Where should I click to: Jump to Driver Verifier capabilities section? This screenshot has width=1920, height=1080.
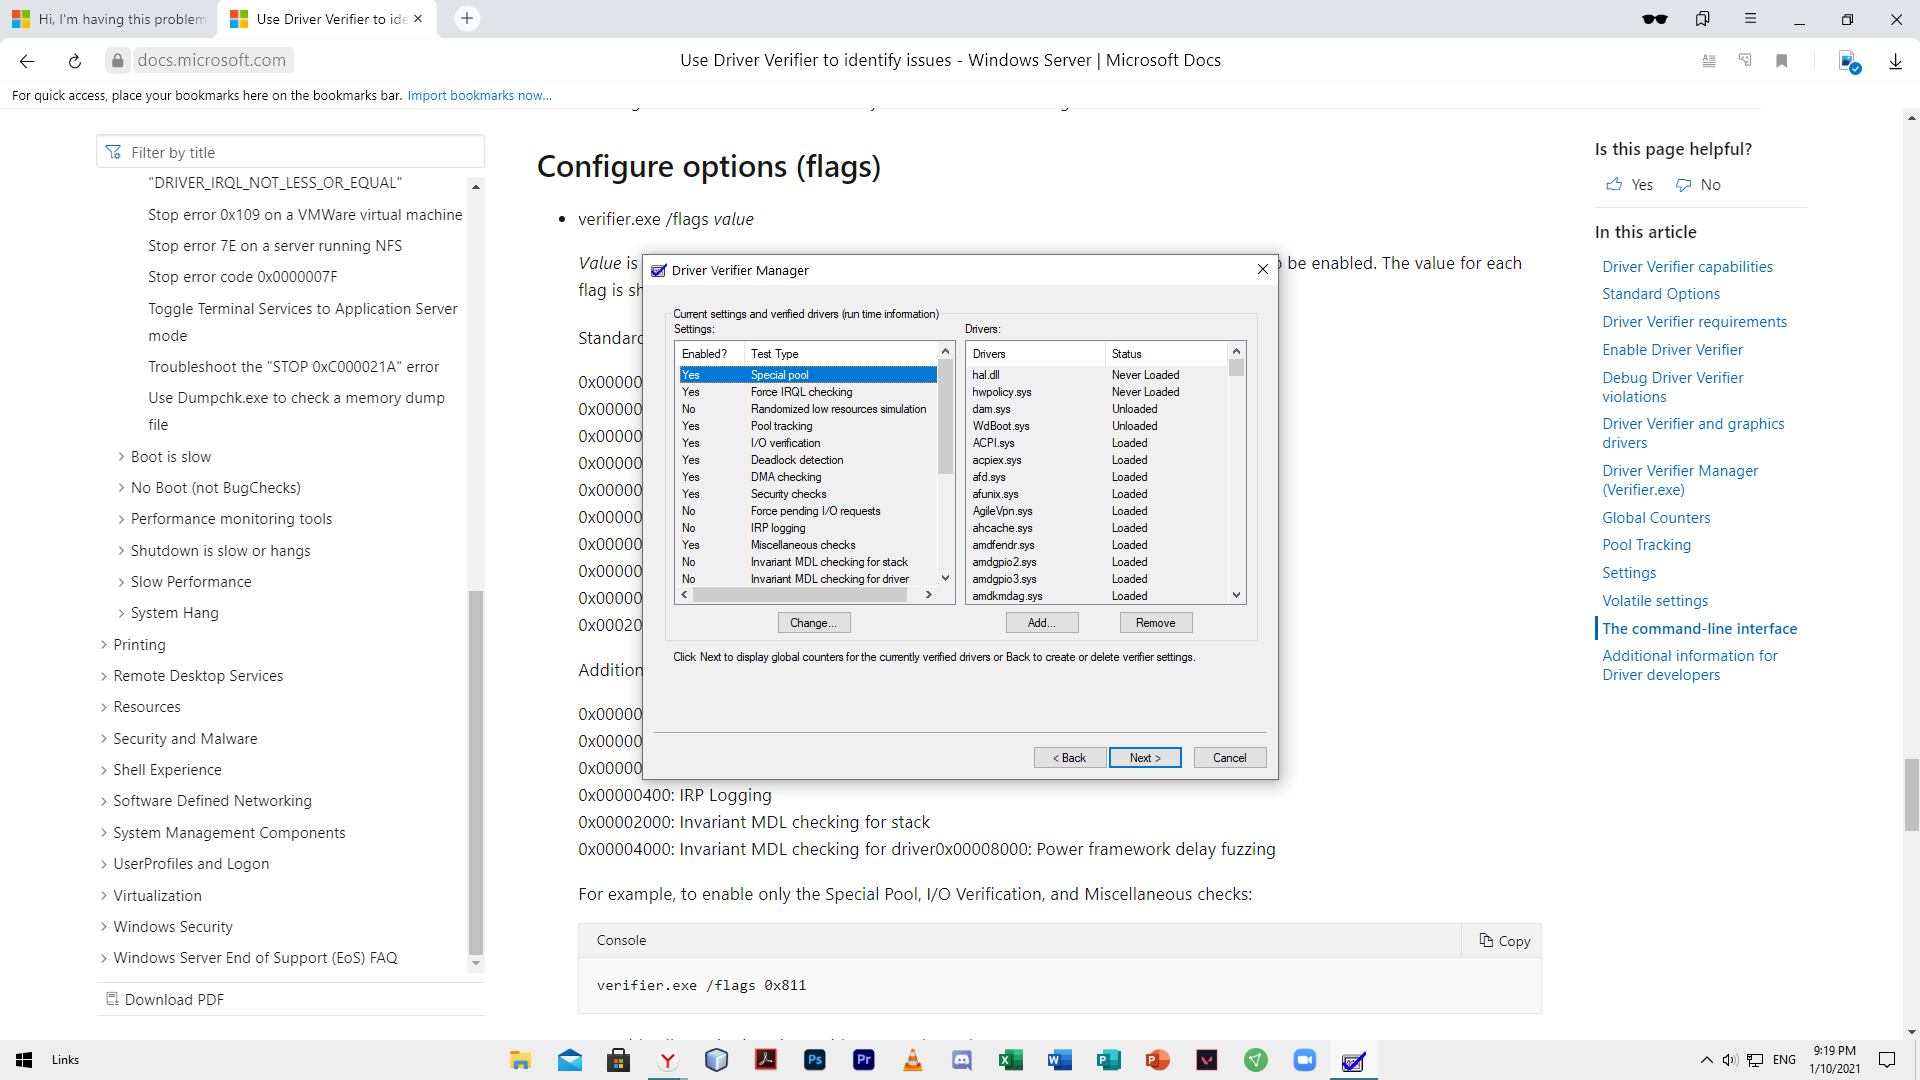(x=1687, y=267)
